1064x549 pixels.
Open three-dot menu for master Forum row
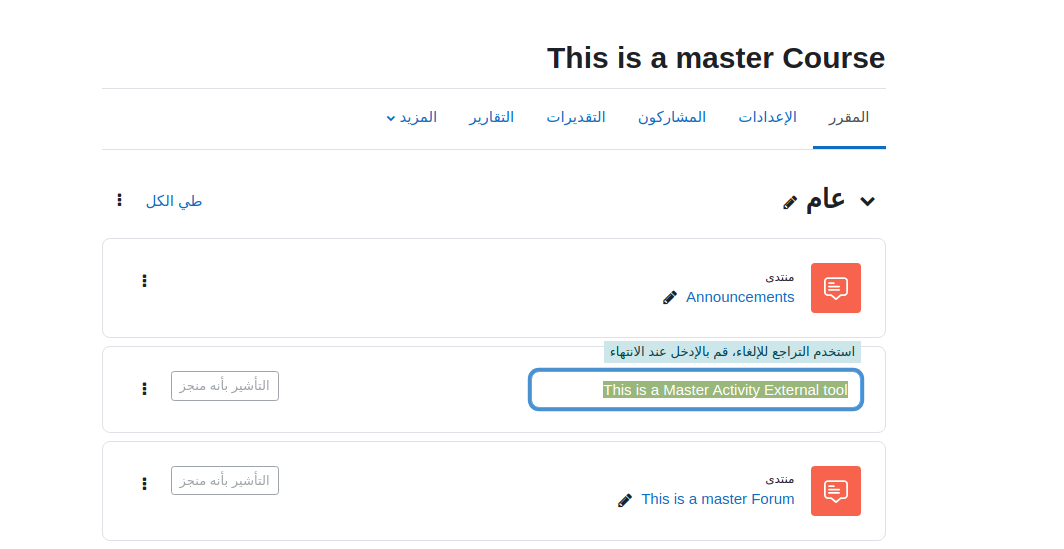(145, 483)
